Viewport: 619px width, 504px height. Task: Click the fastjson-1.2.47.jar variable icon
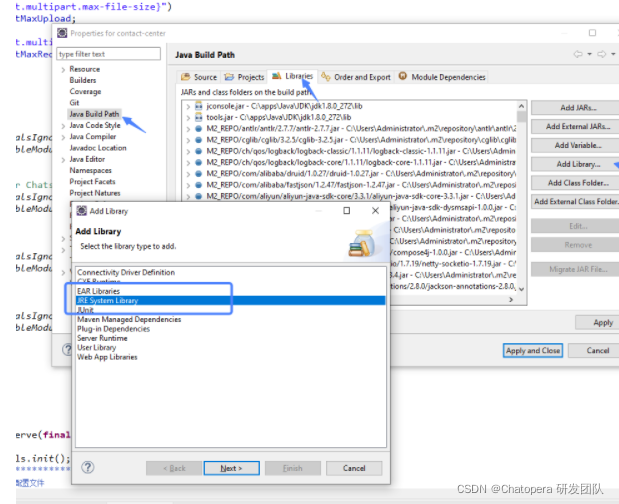pyautogui.click(x=199, y=185)
